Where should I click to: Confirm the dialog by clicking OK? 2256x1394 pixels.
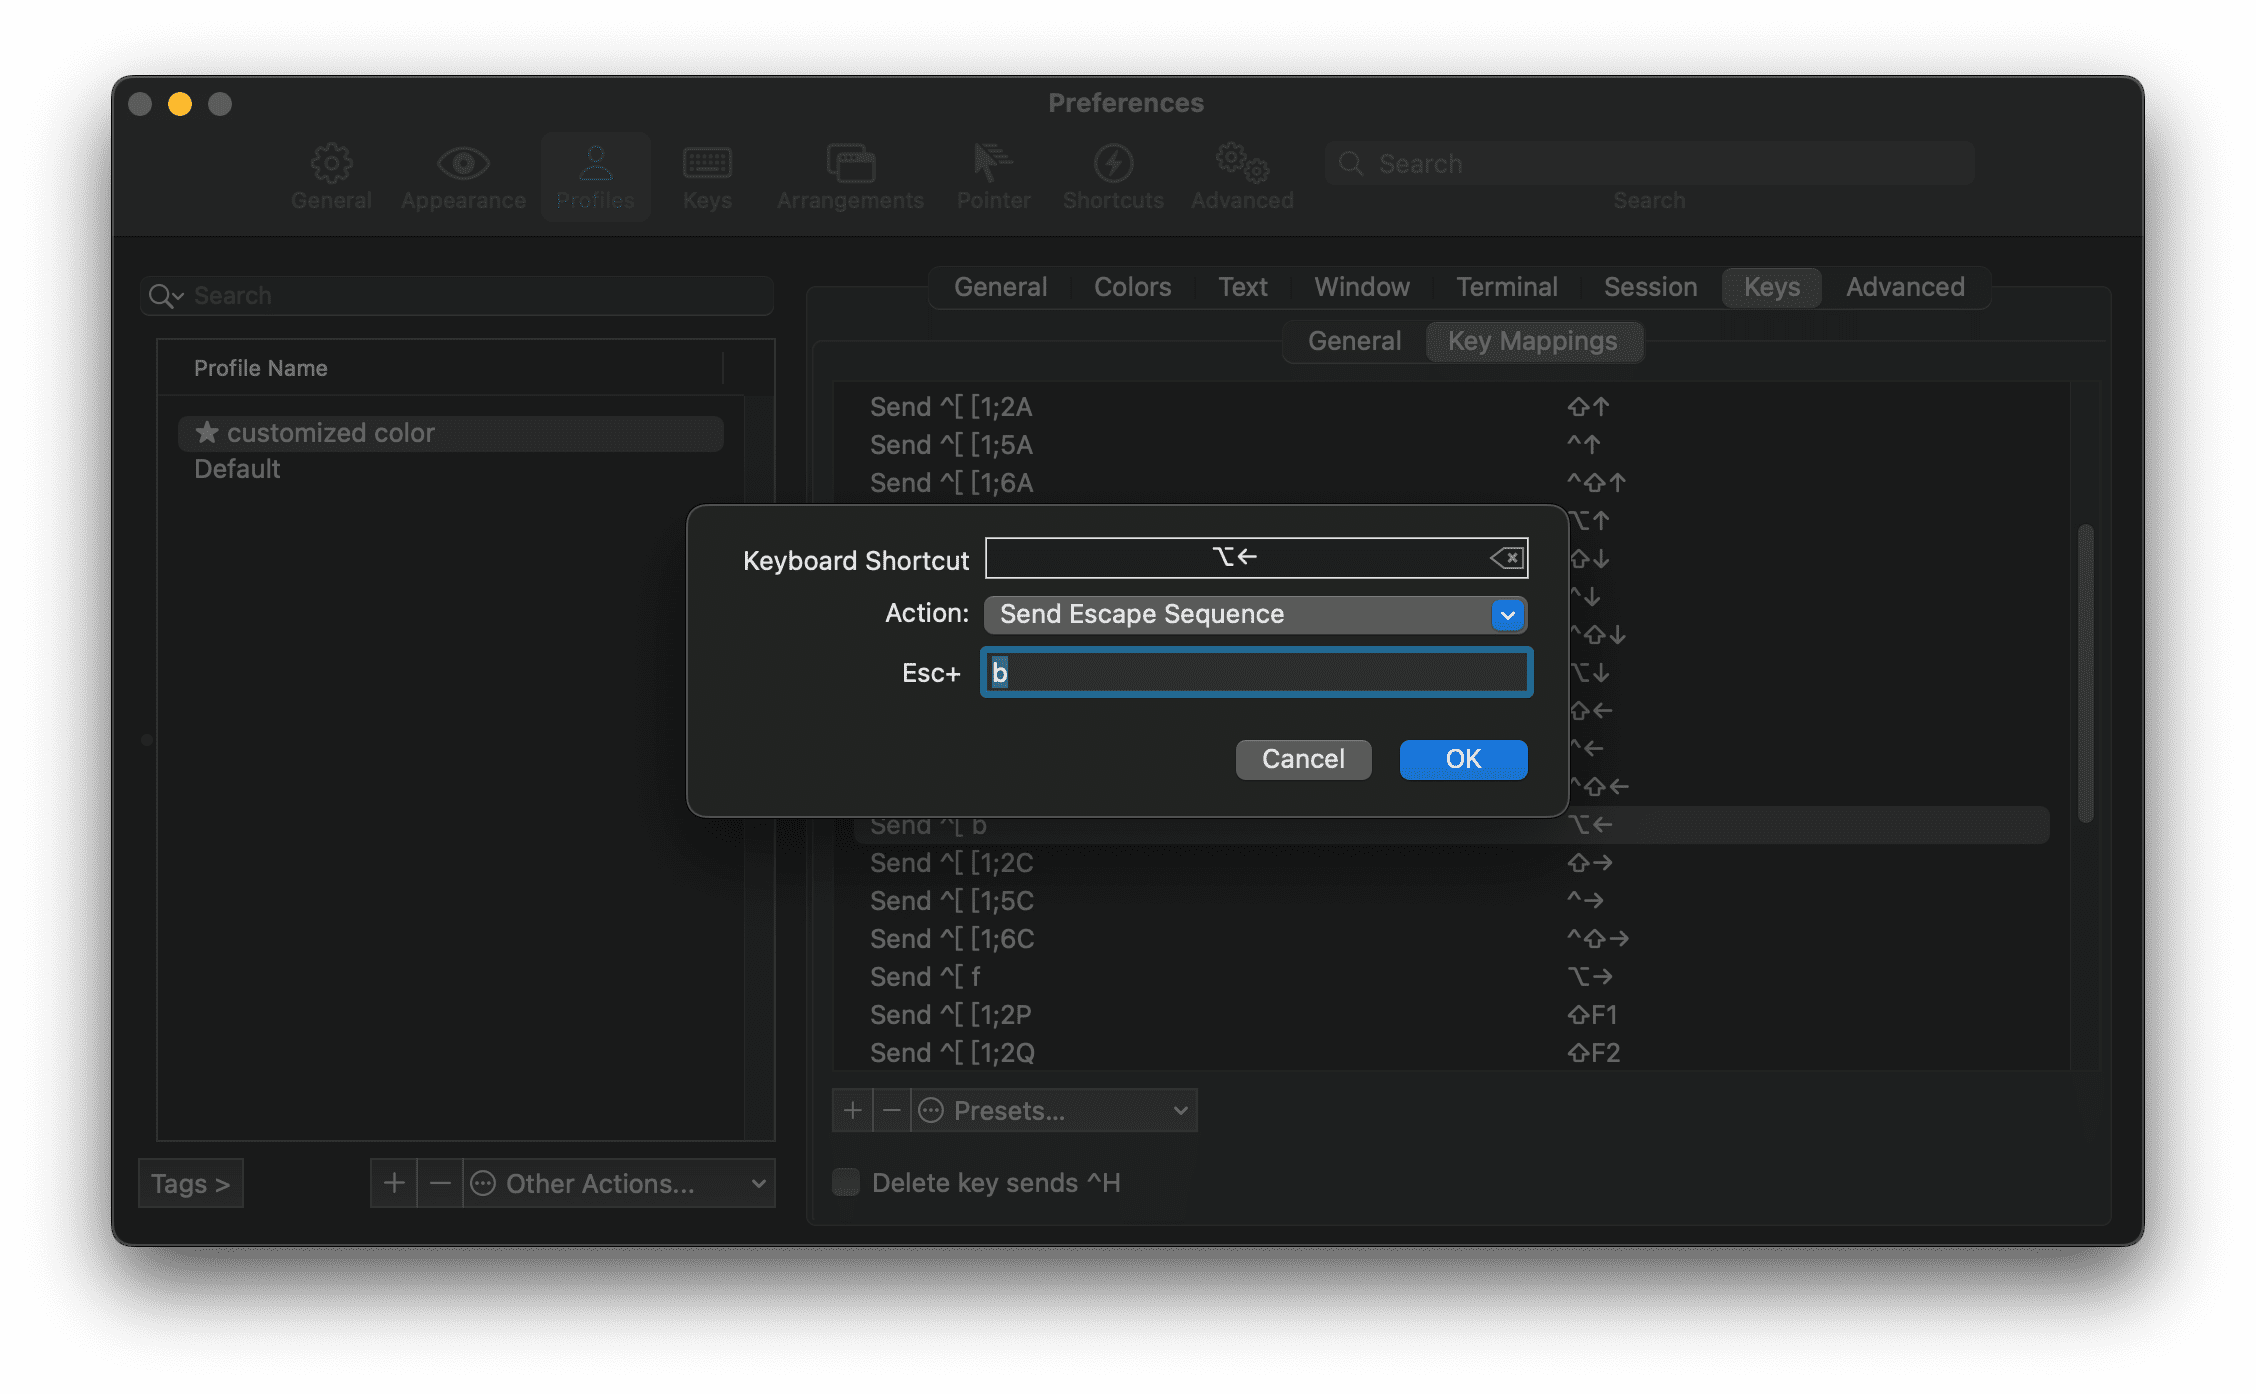coord(1462,759)
